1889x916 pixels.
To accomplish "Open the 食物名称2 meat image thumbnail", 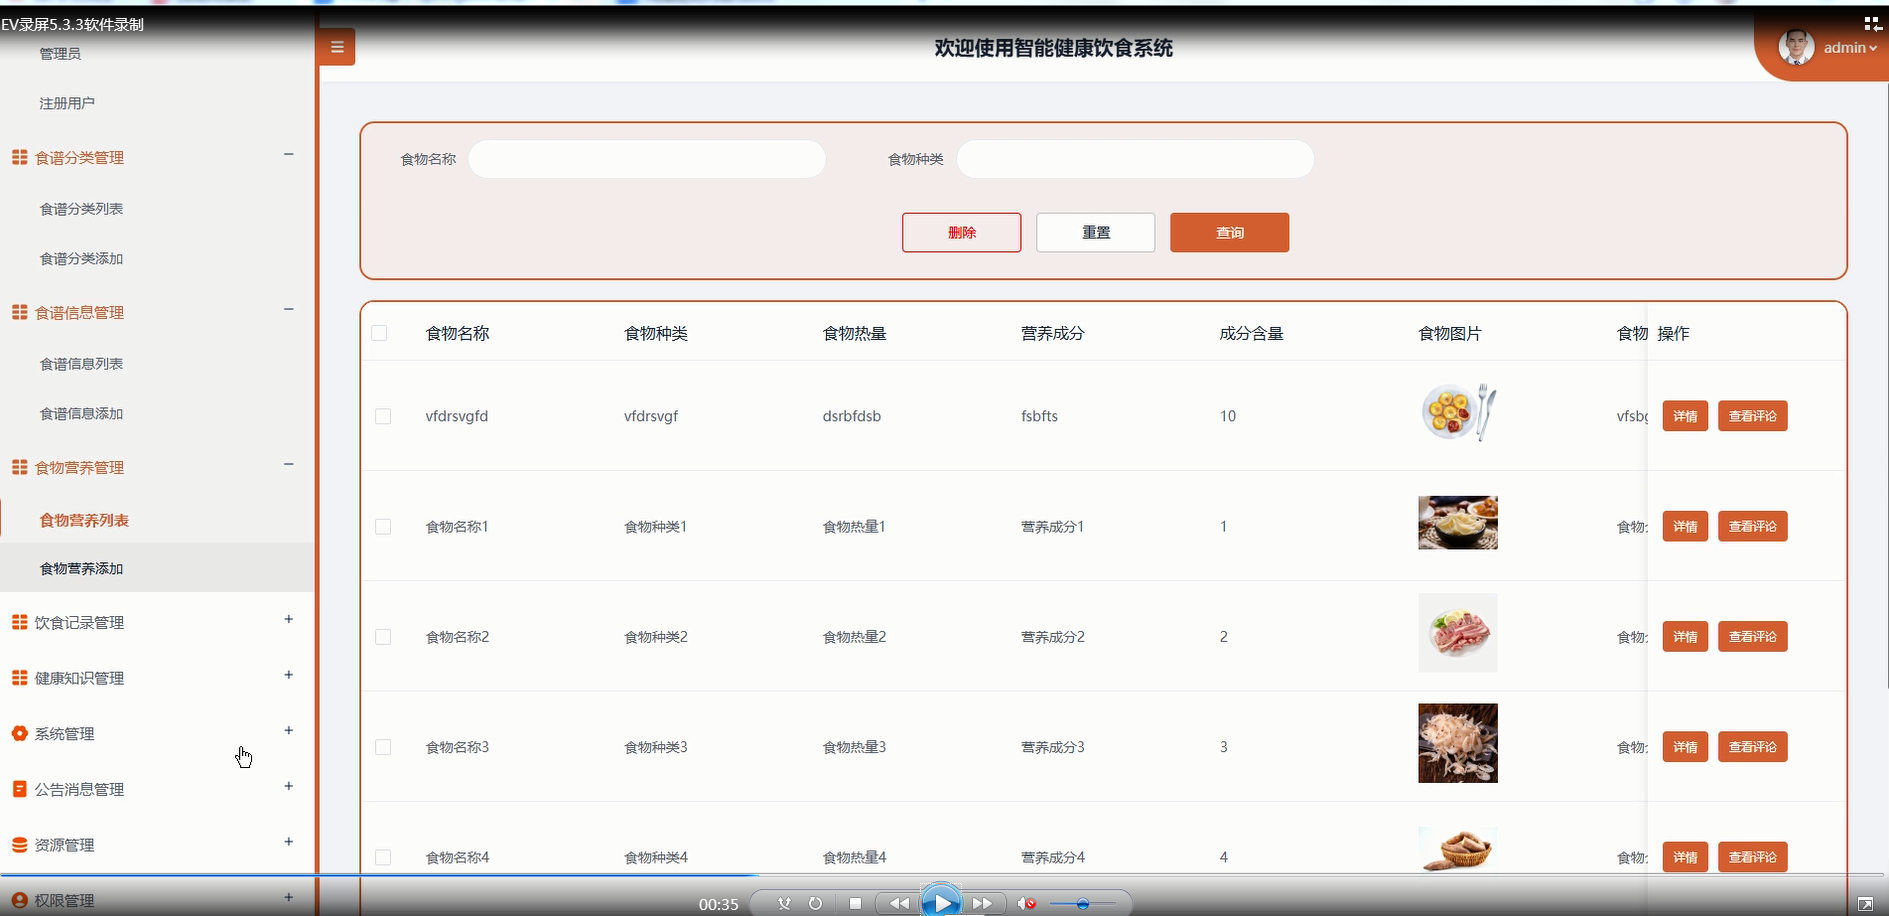I will pyautogui.click(x=1458, y=633).
